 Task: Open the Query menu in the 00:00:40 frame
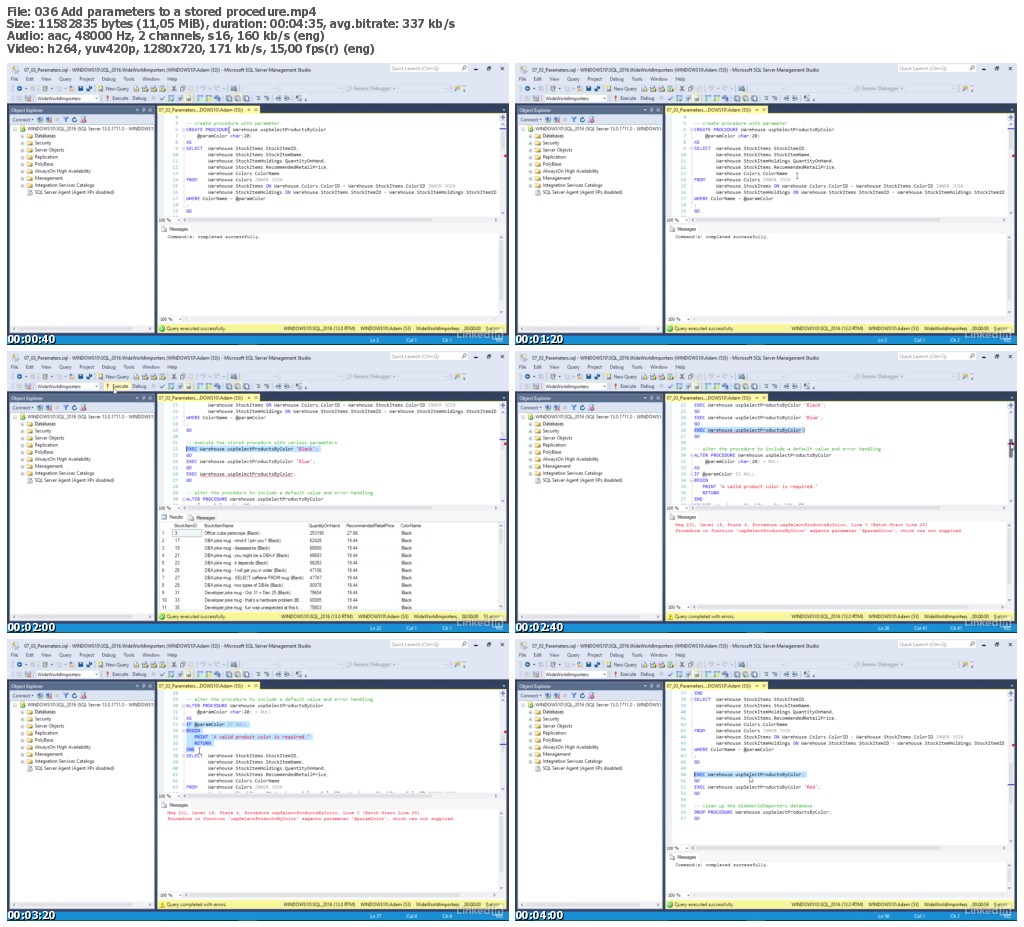65,79
